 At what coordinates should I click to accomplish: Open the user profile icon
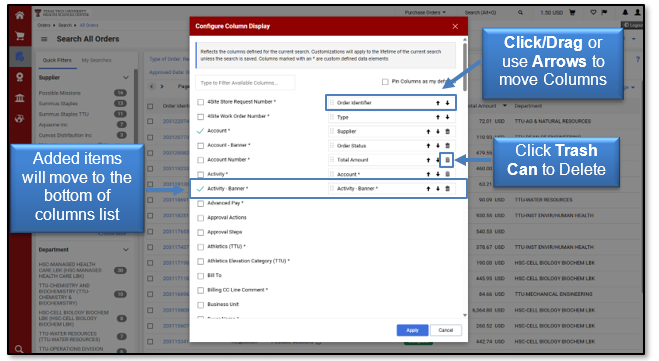coord(638,13)
